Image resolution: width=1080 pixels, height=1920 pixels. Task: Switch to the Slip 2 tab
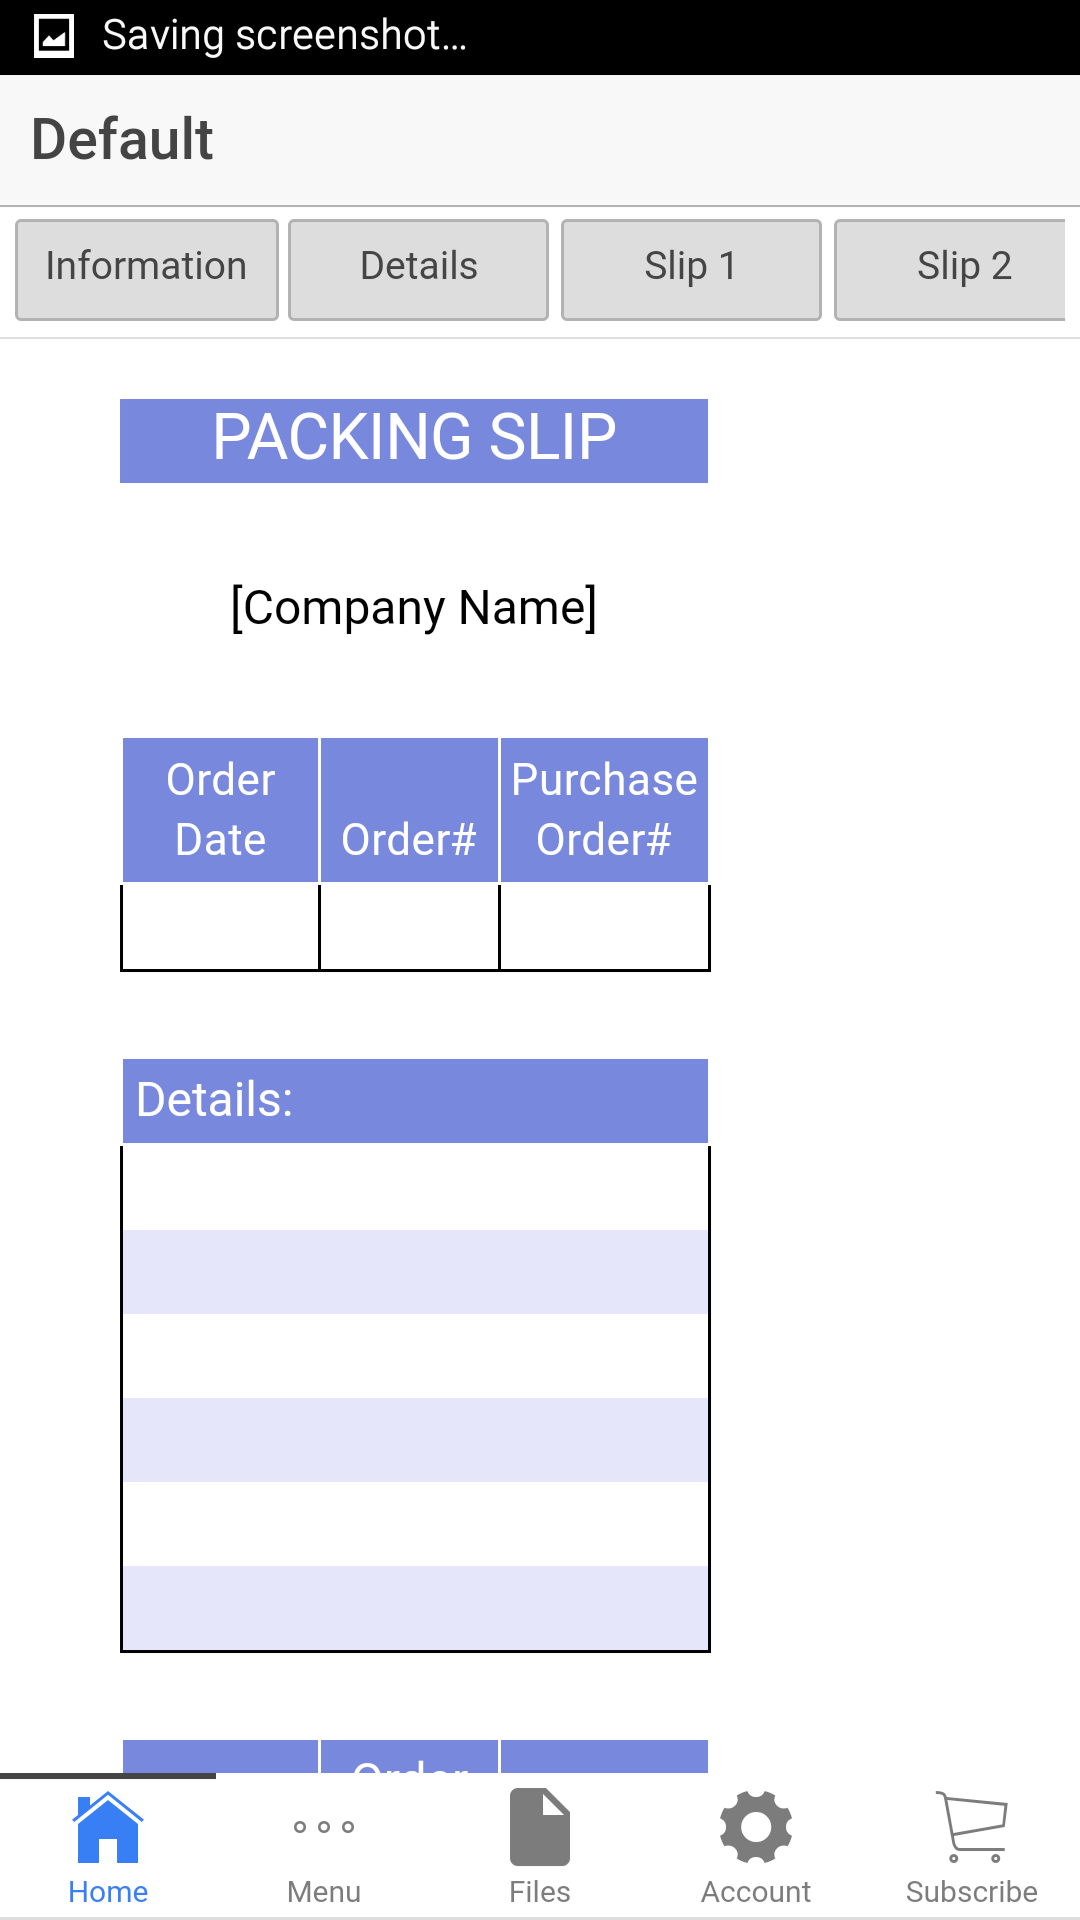pos(963,267)
